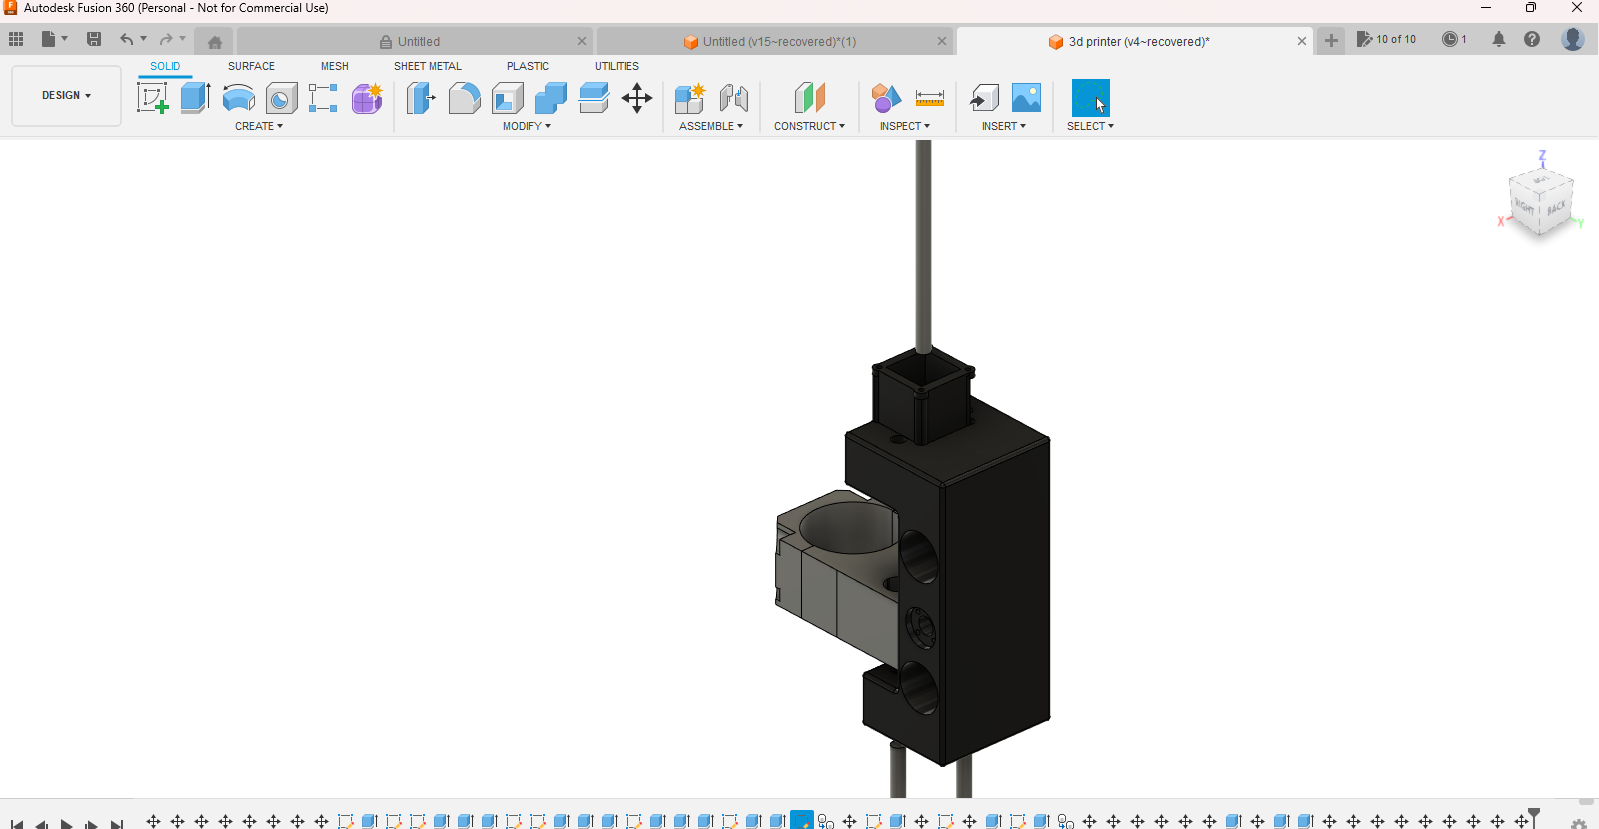Click the Save icon
Viewport: 1599px width, 829px height.
tap(94, 39)
